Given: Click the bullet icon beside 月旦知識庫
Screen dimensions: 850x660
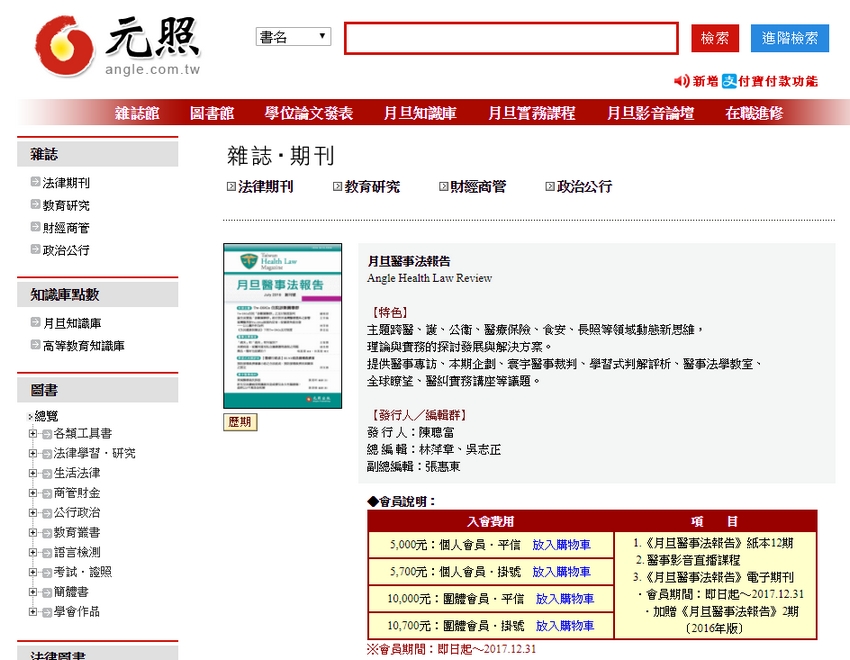Looking at the screenshot, I should tap(35, 322).
